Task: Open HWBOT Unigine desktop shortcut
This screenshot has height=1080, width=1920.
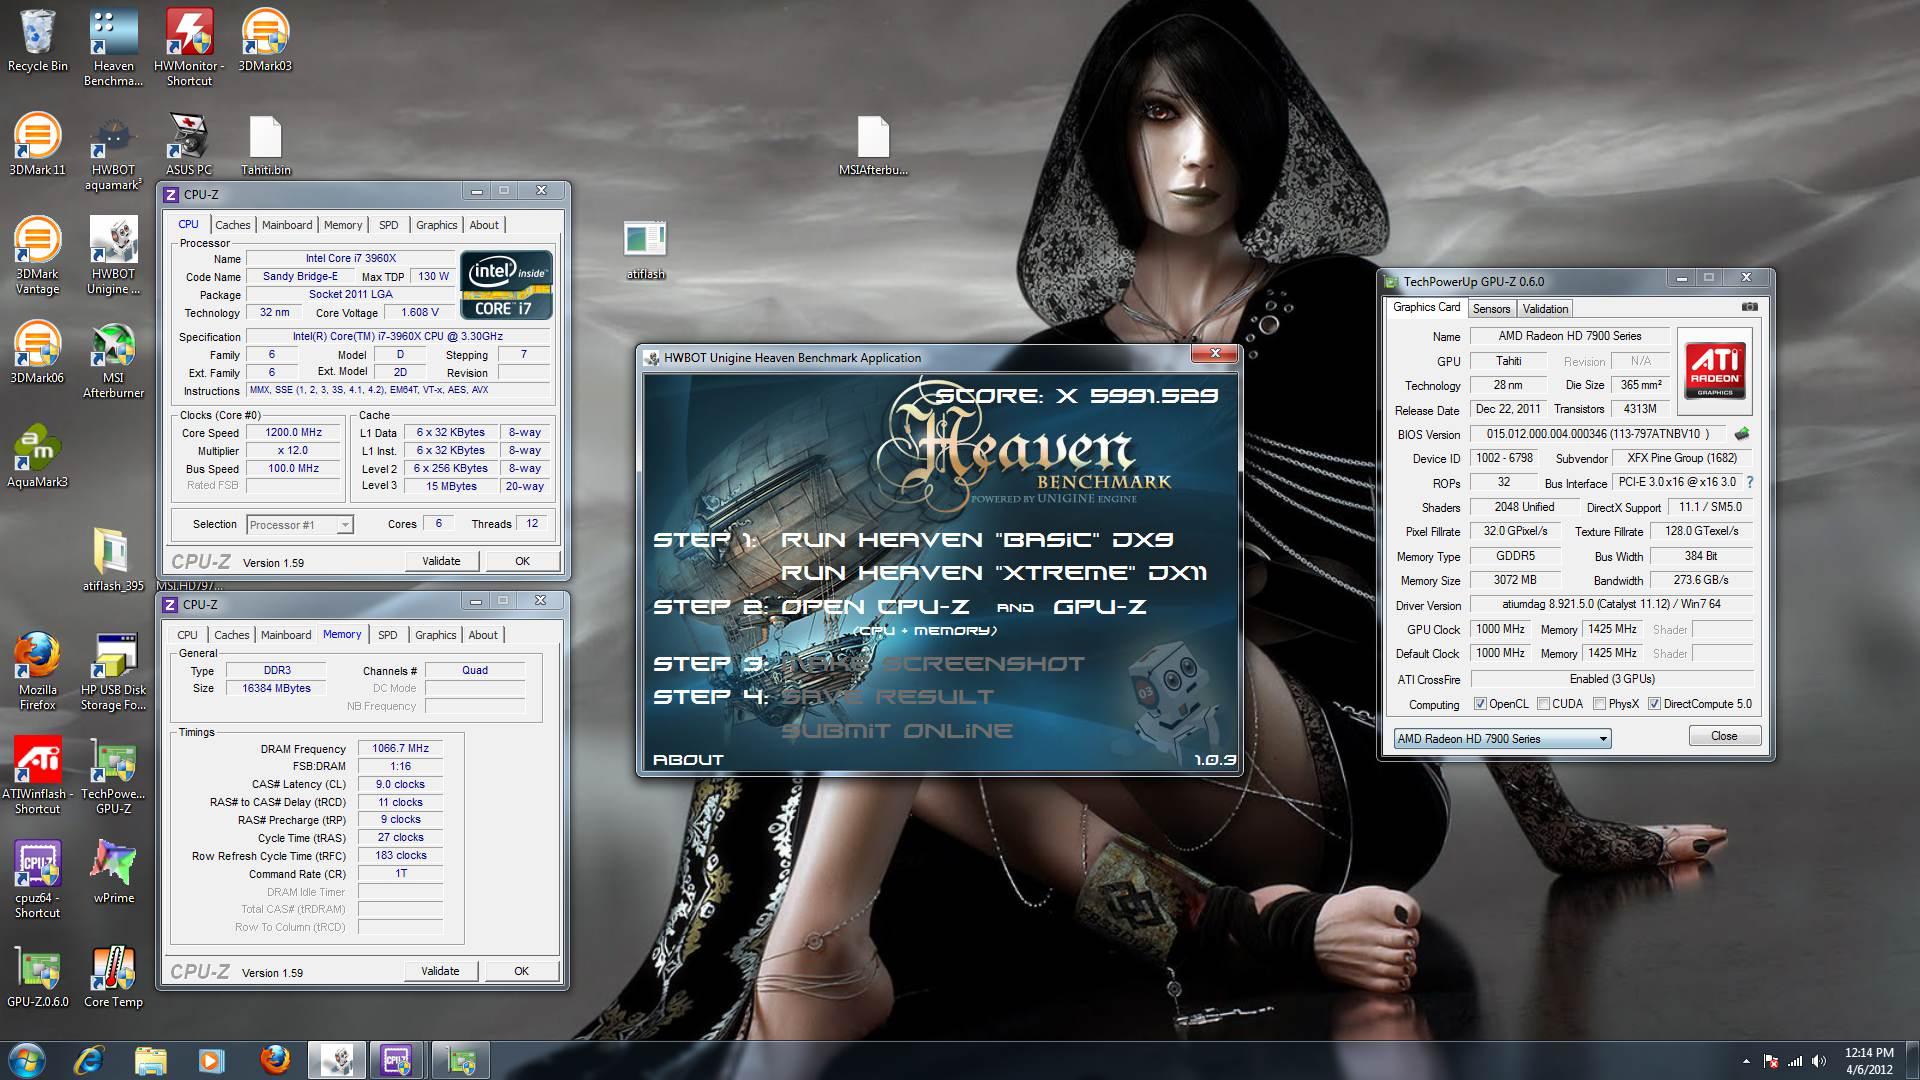Action: pos(113,256)
